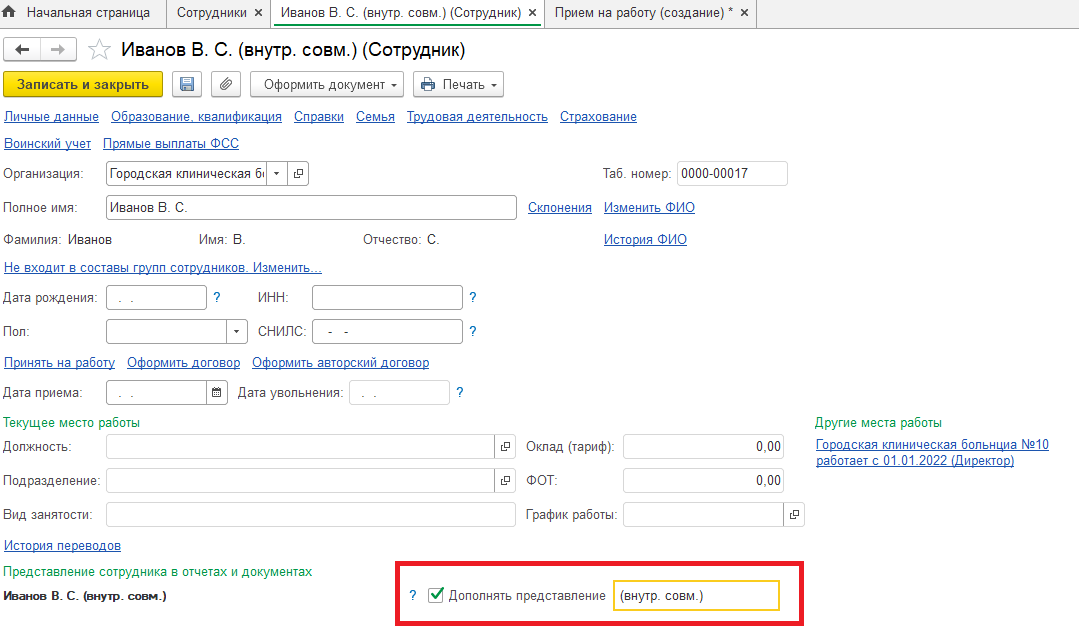The height and width of the screenshot is (641, 1079).
Task: Open organization record with the open icon
Action: (298, 174)
